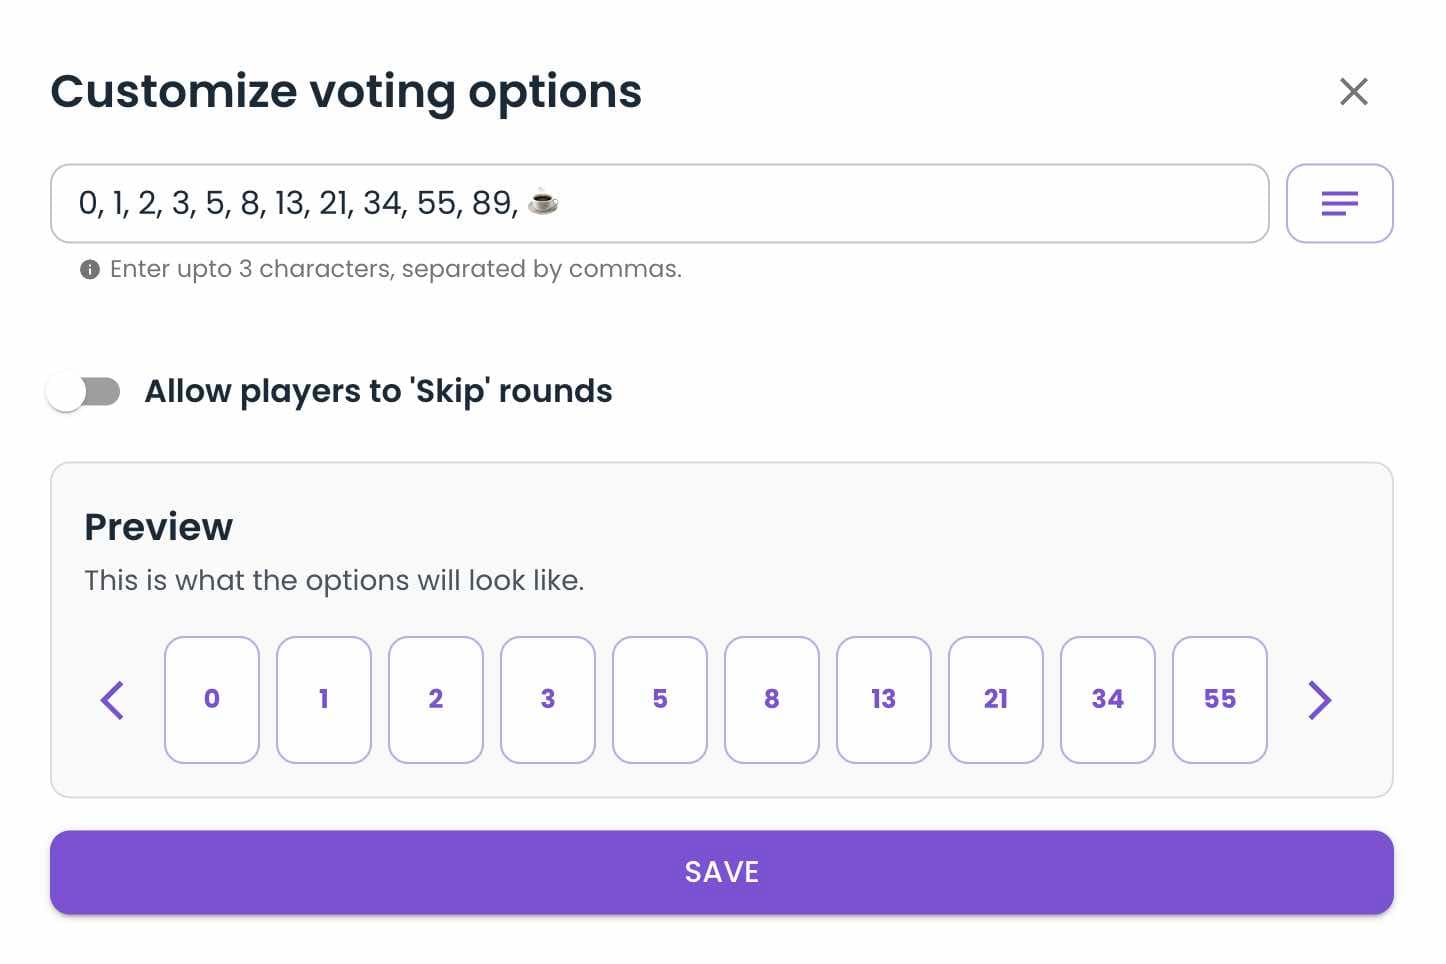Enable the 'Skip' rounds toggle
Viewport: 1446px width, 964px height.
pyautogui.click(x=84, y=392)
